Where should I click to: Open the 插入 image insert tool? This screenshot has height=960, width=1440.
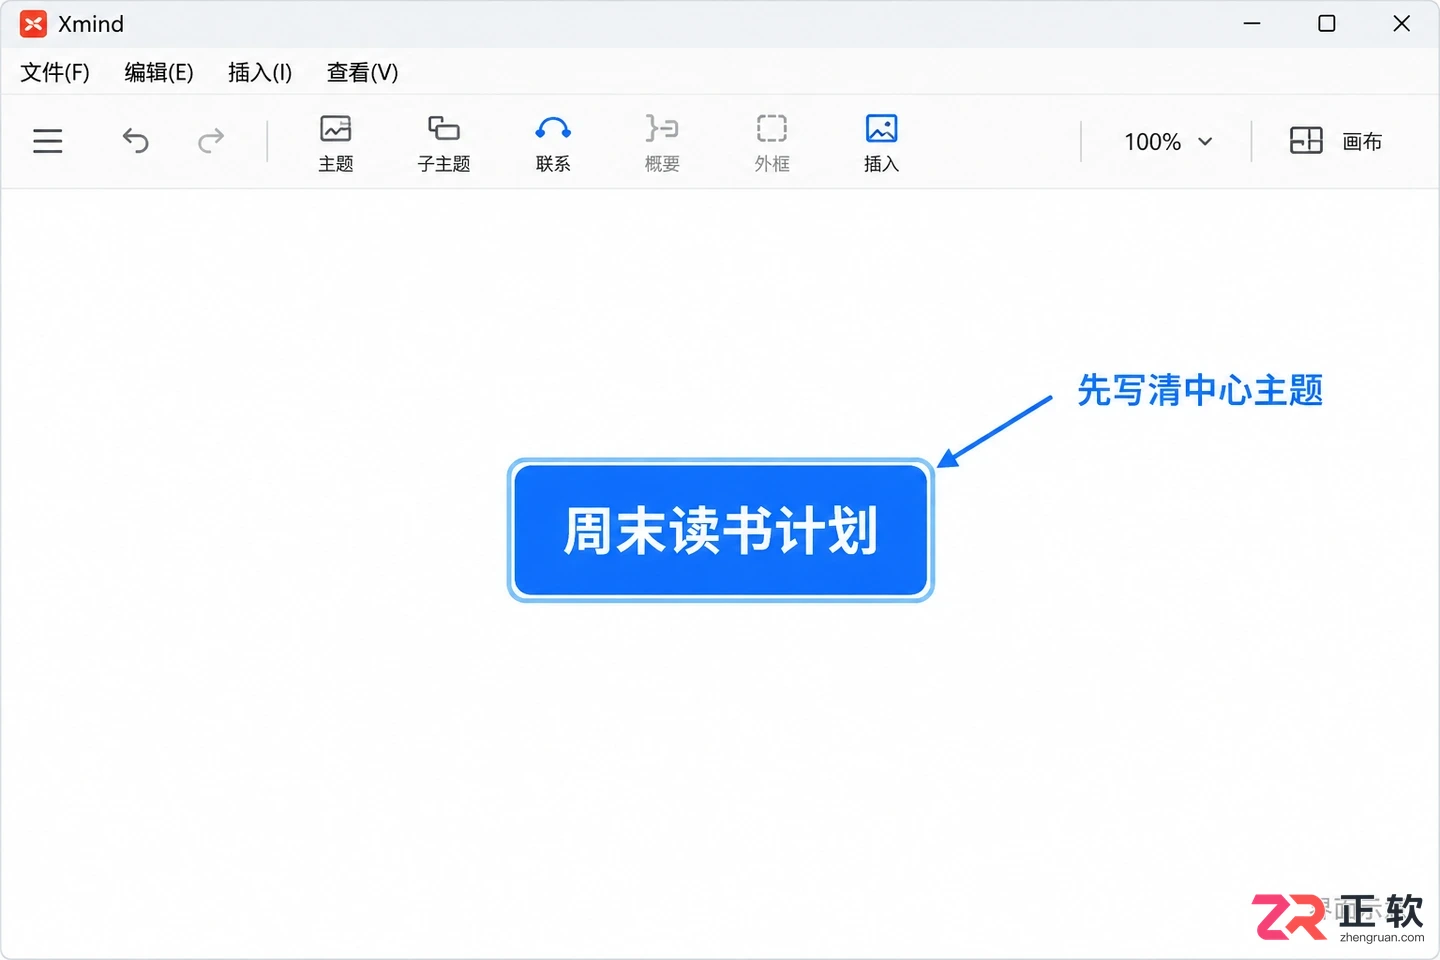pos(881,143)
